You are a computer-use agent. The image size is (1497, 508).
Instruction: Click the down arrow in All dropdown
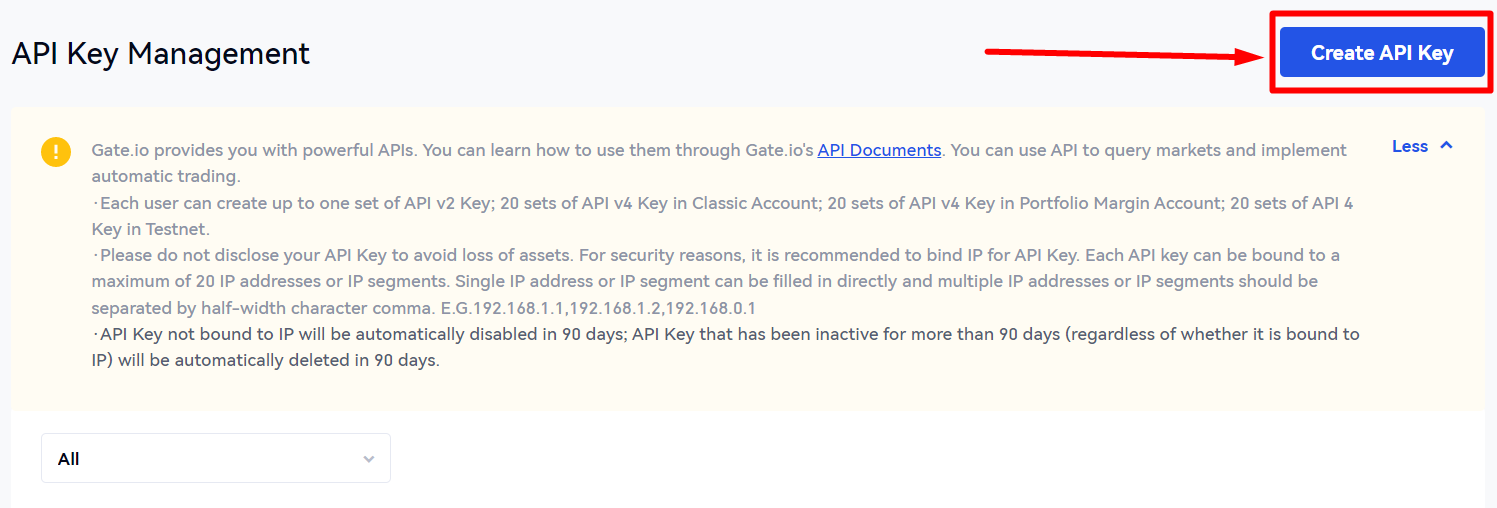click(x=369, y=459)
